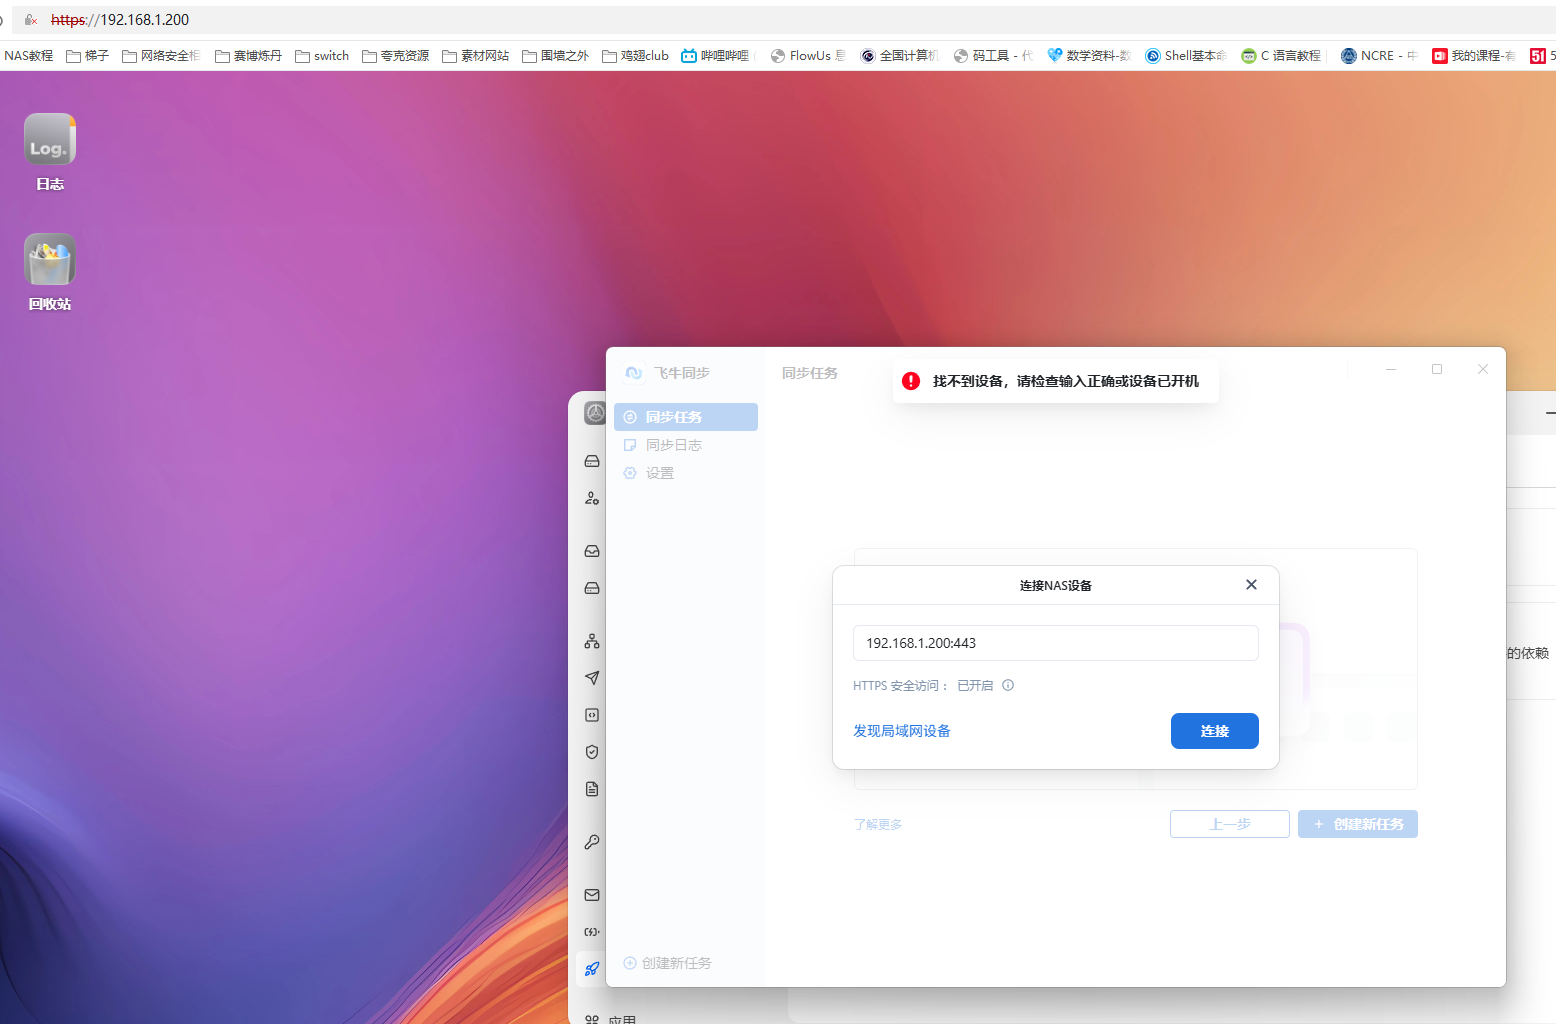Click the + 创建新任务 button beside 上一步
The width and height of the screenshot is (1556, 1024).
coord(1358,824)
